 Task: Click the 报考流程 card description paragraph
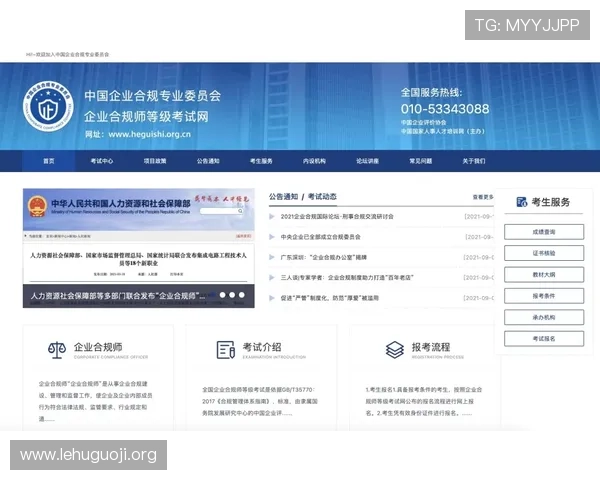[424, 401]
